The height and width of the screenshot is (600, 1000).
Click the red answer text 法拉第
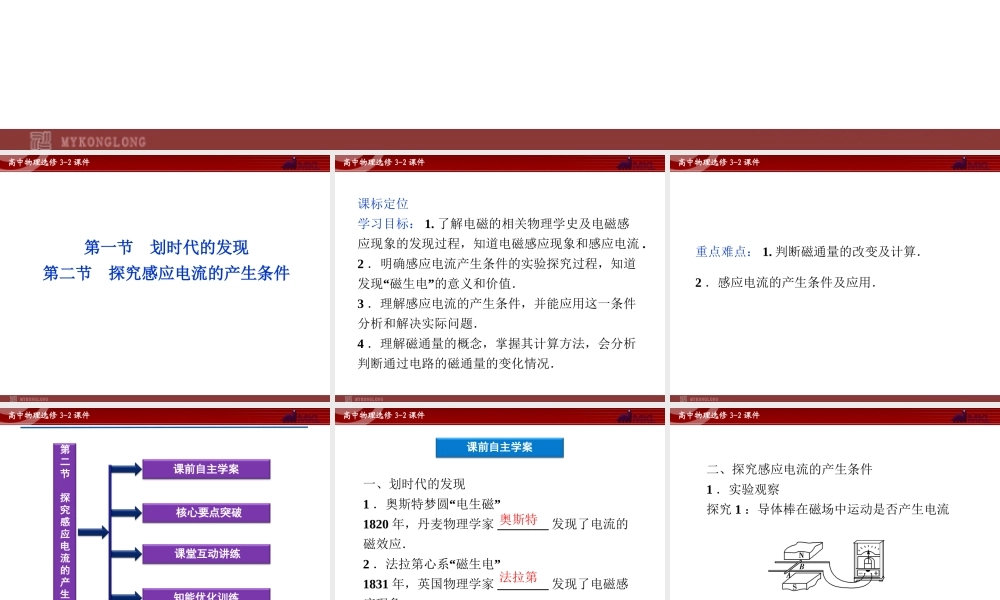pos(518,577)
